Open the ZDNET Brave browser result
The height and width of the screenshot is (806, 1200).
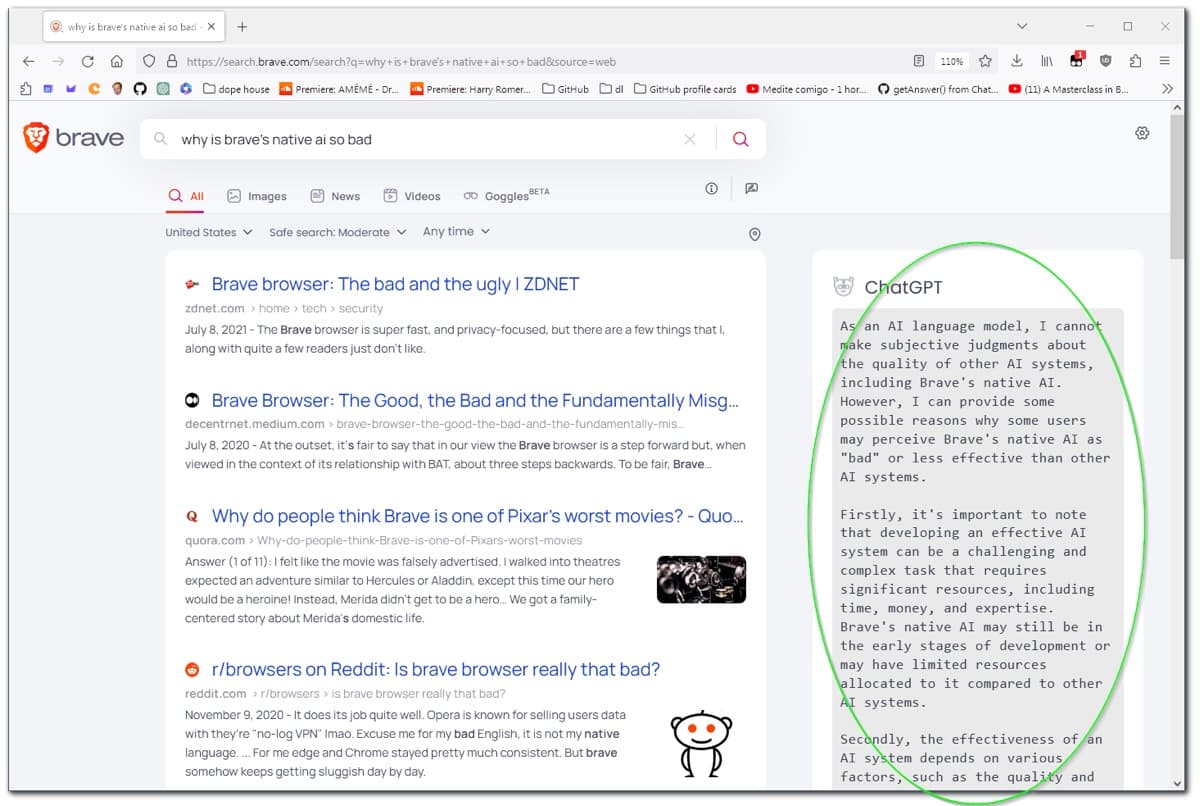point(395,284)
